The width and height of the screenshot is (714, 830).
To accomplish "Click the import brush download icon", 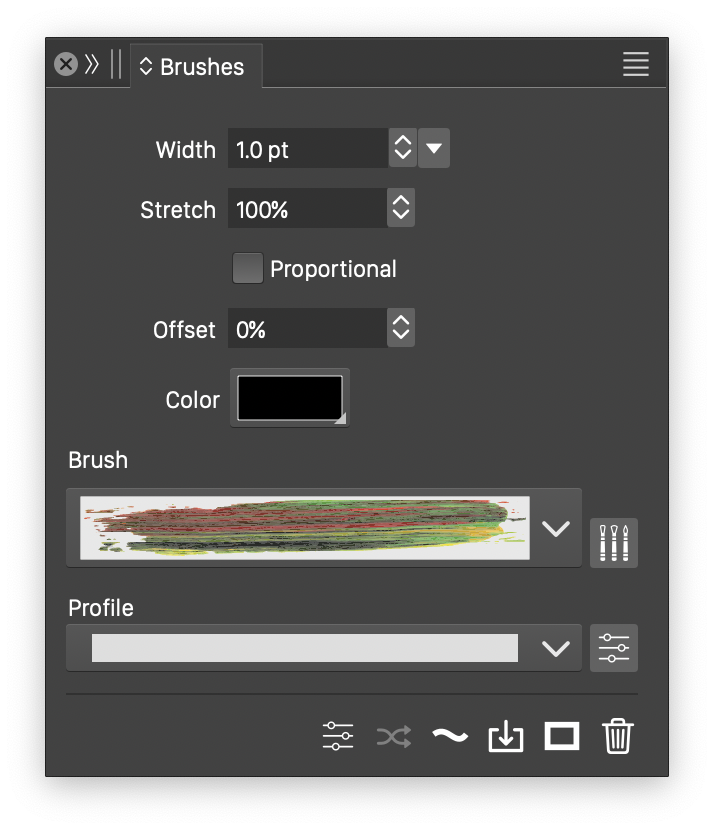I will (506, 737).
